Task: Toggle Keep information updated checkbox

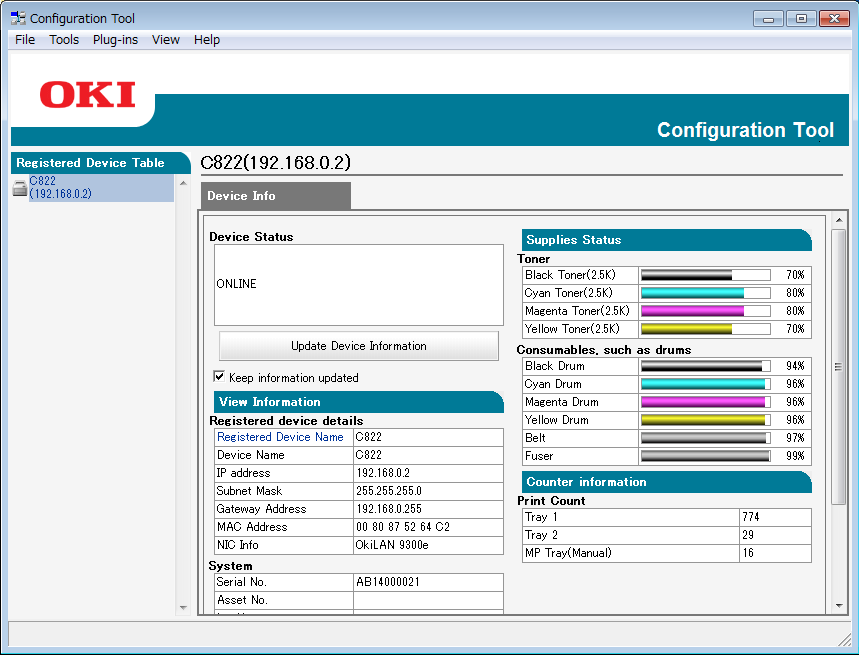Action: click(219, 377)
